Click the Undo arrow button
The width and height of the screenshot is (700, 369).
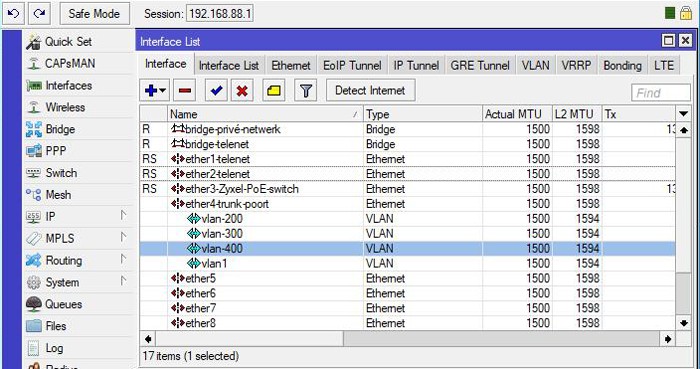[x=13, y=13]
